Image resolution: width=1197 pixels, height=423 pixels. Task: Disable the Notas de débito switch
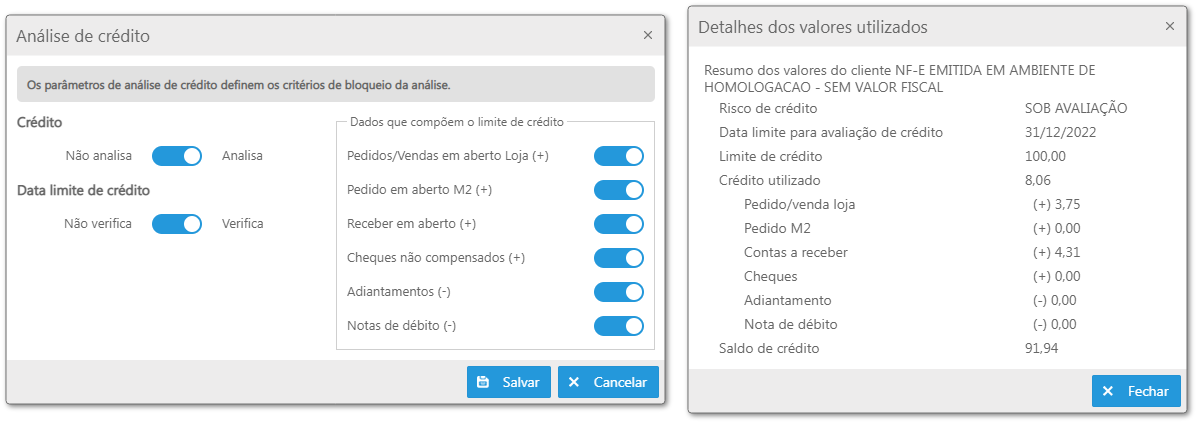pos(618,326)
